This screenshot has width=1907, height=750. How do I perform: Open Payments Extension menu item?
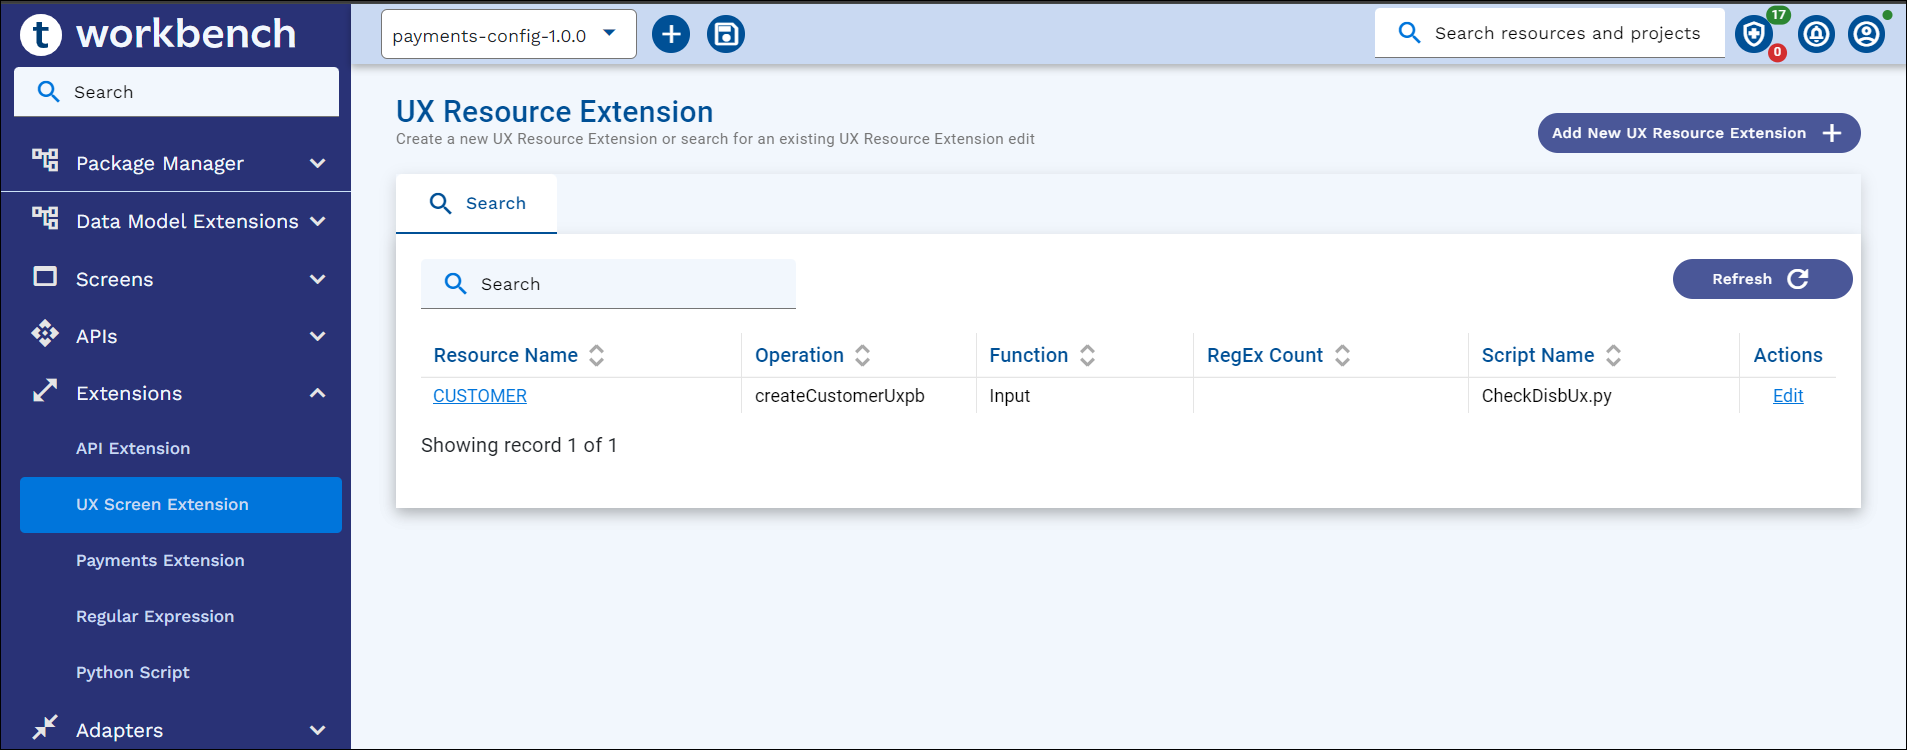point(160,560)
